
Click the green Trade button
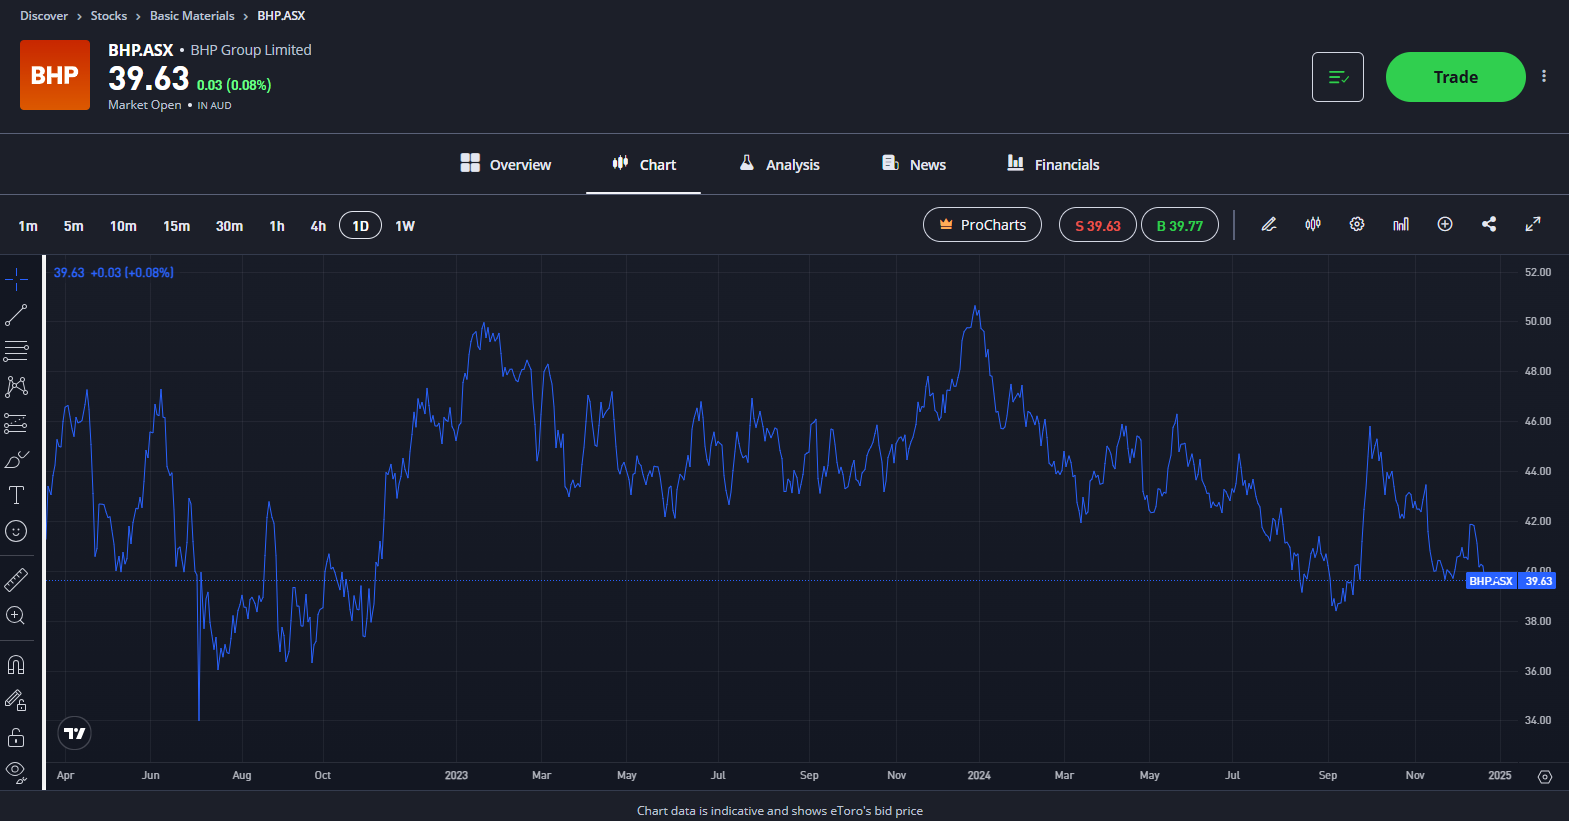pos(1455,77)
